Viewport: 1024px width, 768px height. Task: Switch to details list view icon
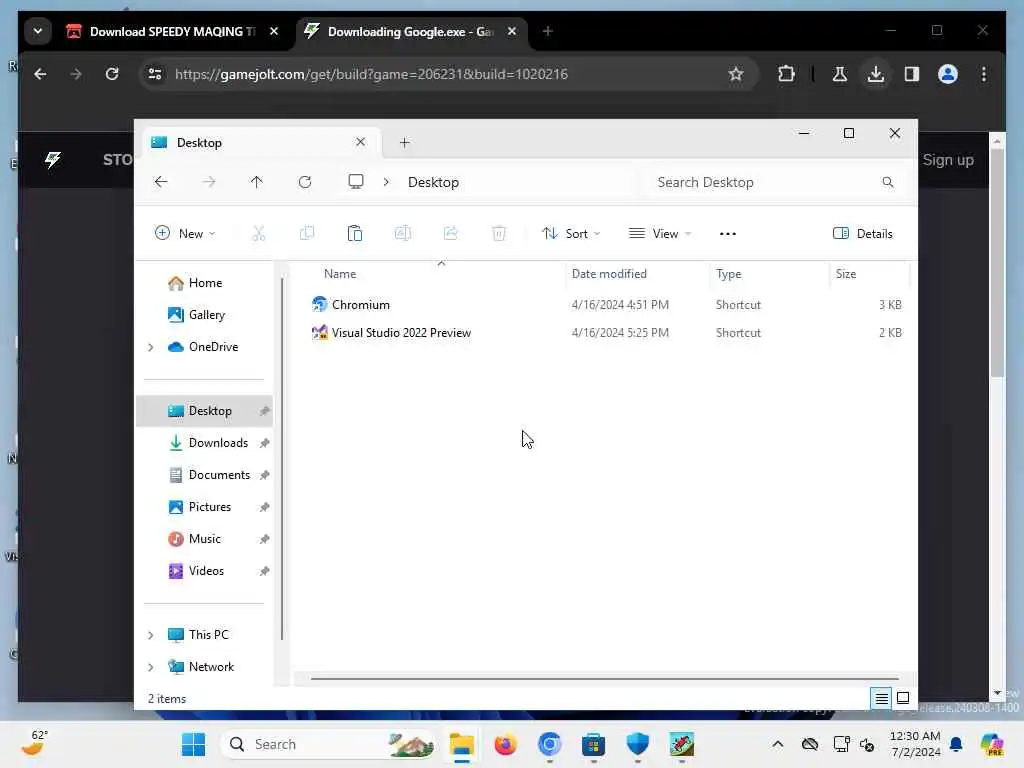coord(881,699)
